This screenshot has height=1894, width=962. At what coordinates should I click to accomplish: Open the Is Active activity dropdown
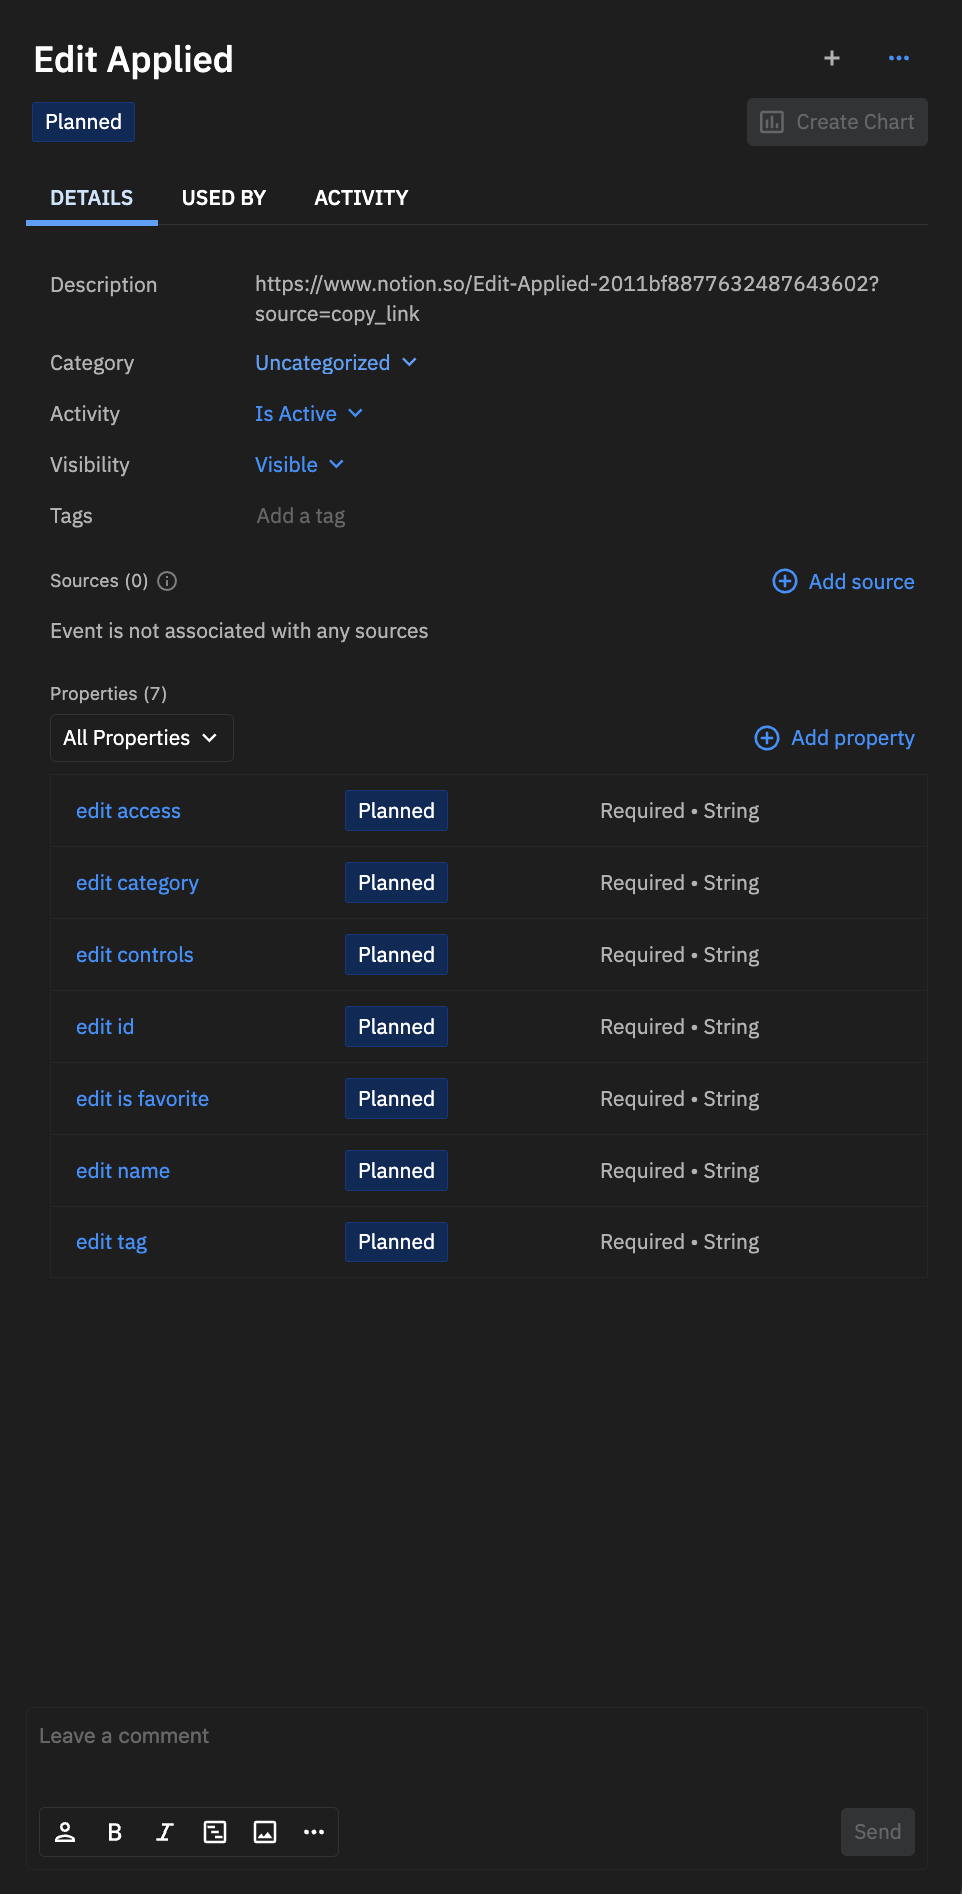[309, 414]
